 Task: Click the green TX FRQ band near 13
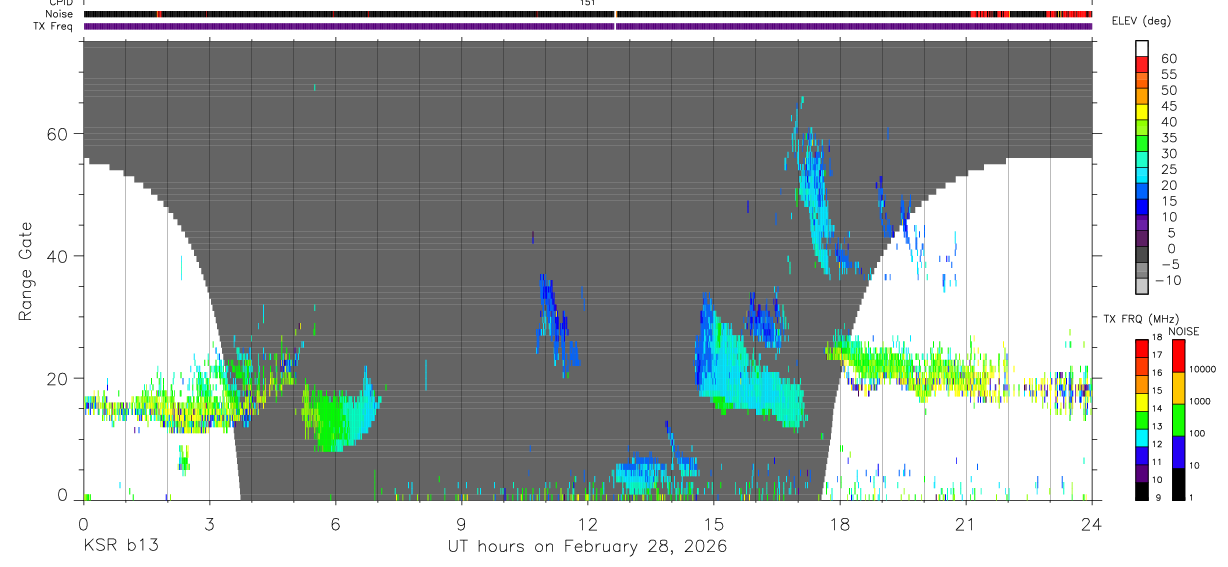coord(1142,420)
